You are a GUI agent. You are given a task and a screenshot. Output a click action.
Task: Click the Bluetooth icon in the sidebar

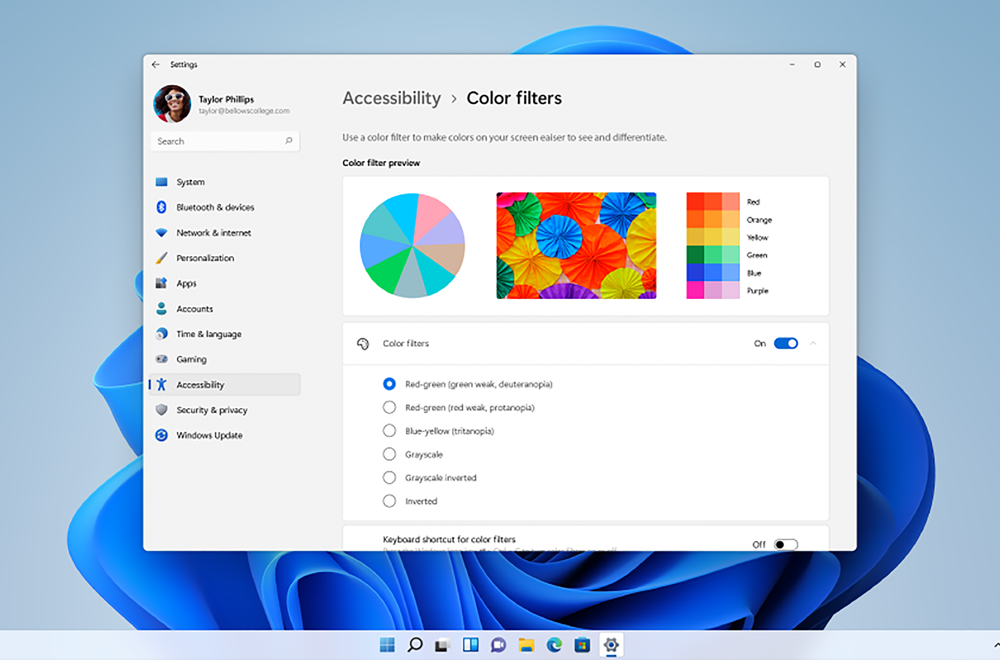point(161,207)
